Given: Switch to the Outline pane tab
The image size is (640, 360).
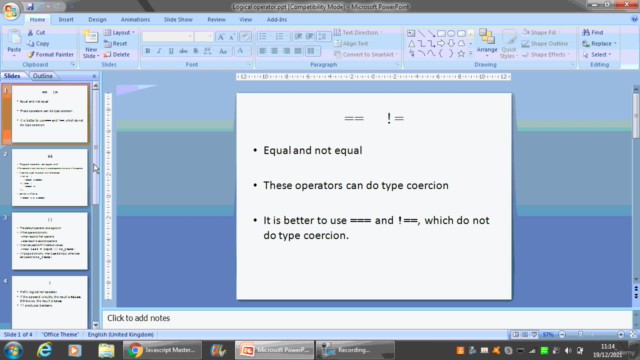Looking at the screenshot, I should (x=42, y=76).
